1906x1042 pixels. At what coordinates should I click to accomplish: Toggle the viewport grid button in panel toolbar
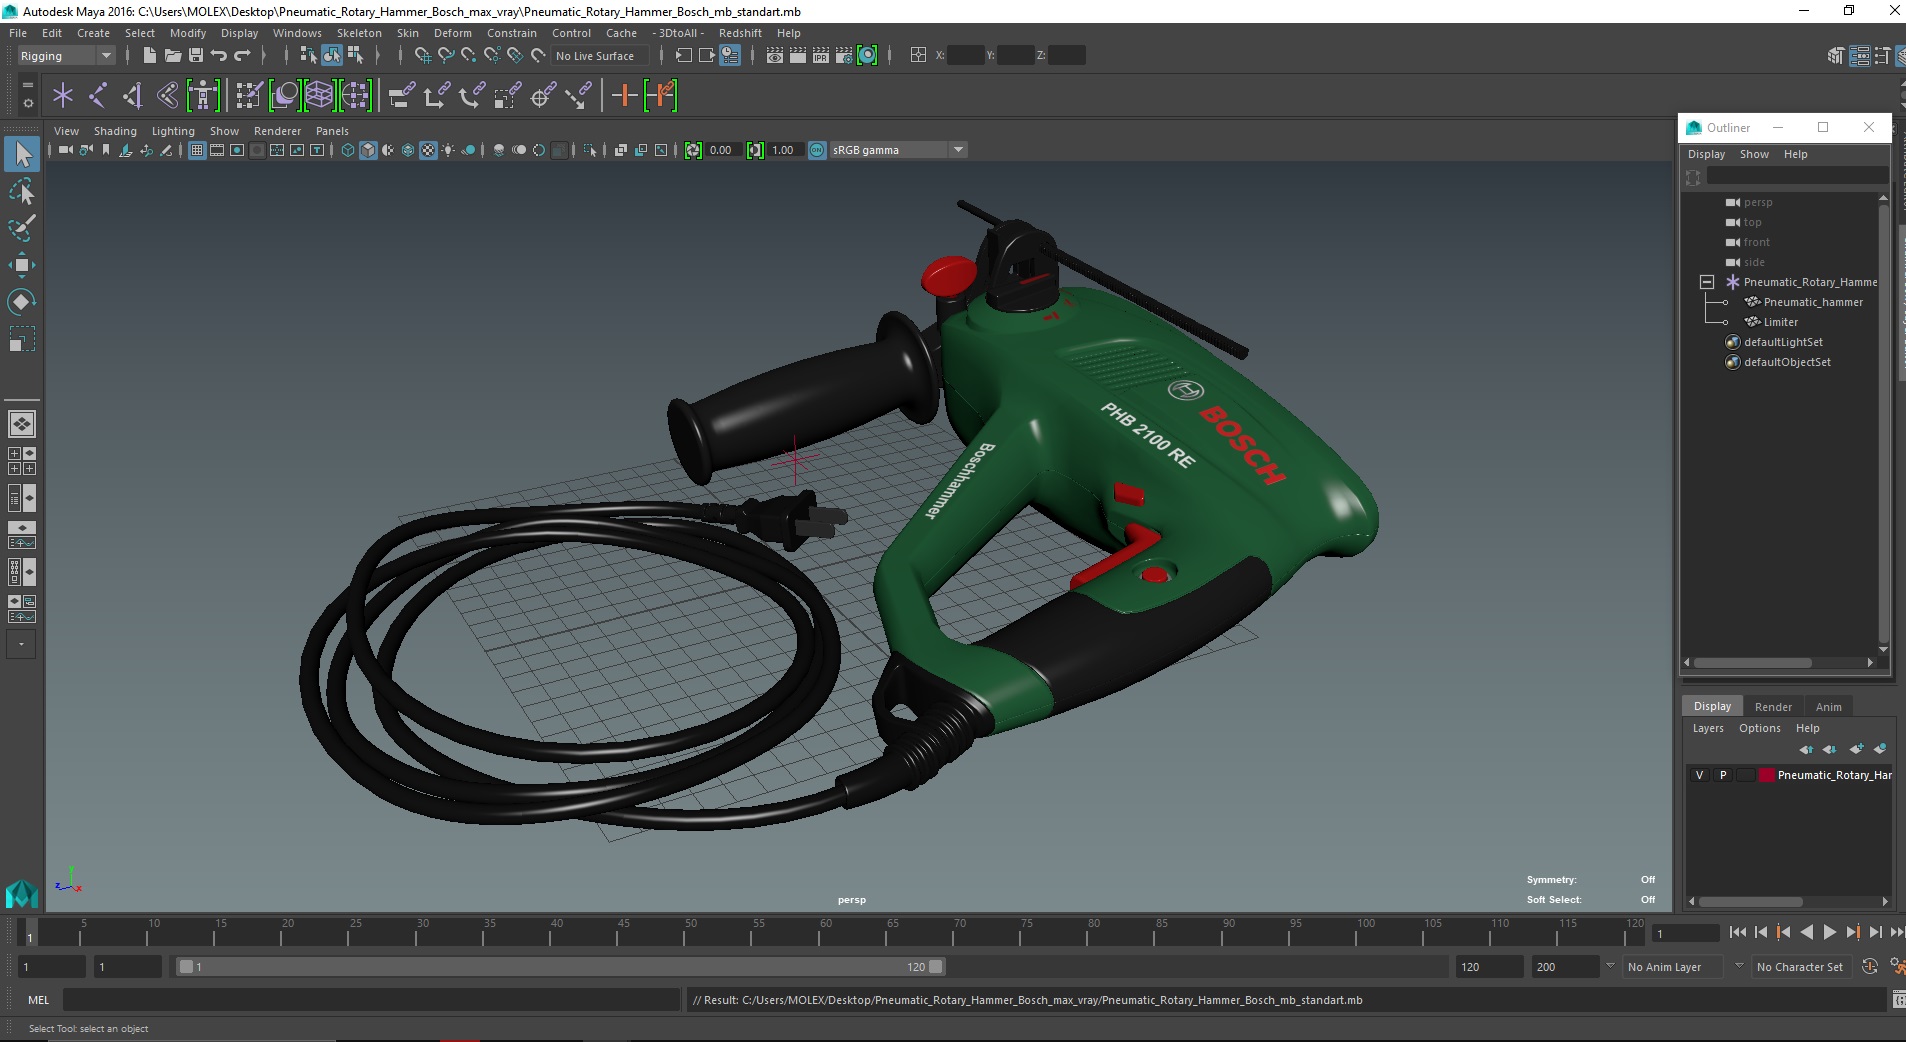pyautogui.click(x=197, y=150)
